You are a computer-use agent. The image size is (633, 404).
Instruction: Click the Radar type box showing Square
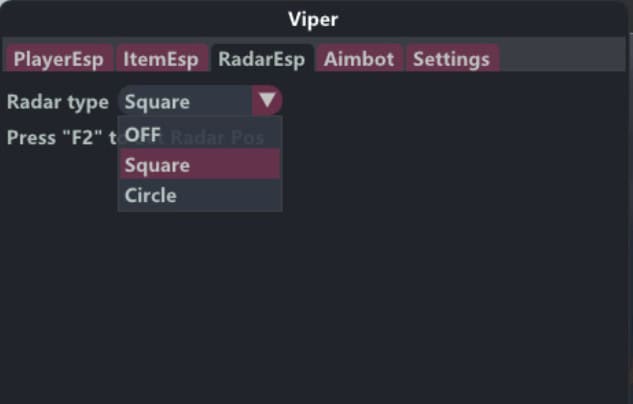186,101
